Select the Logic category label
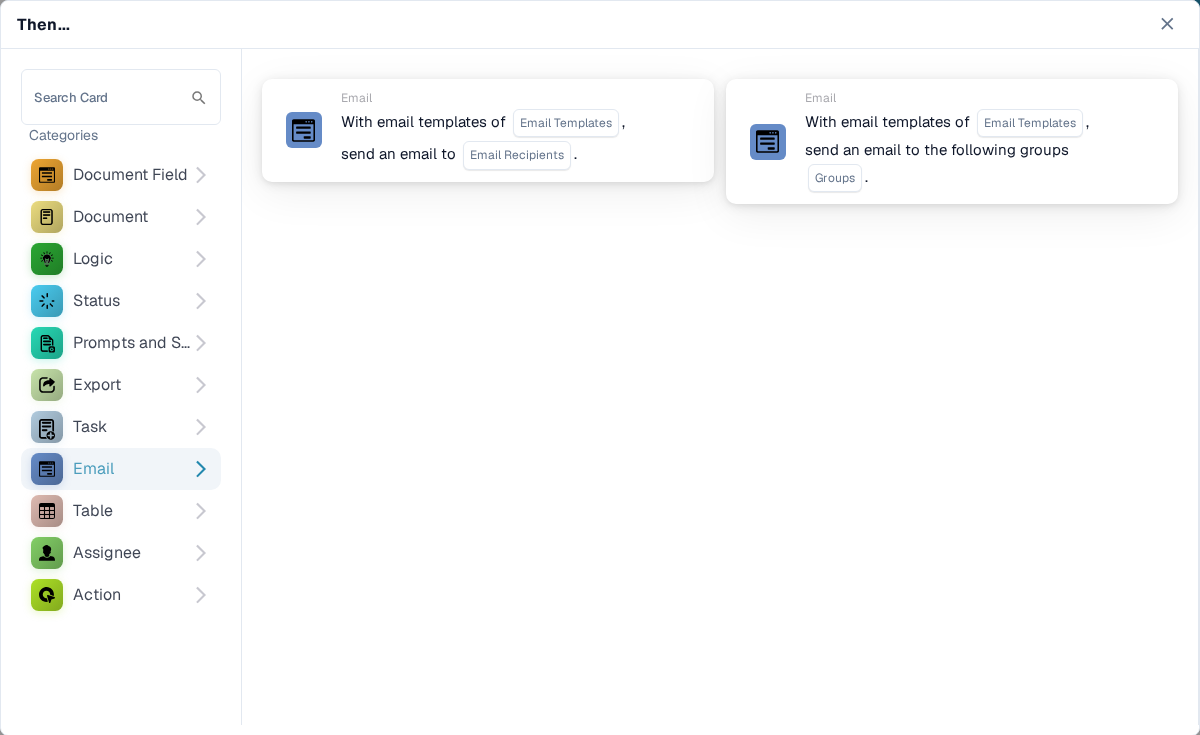Screen dimensions: 1200x735 tap(93, 259)
